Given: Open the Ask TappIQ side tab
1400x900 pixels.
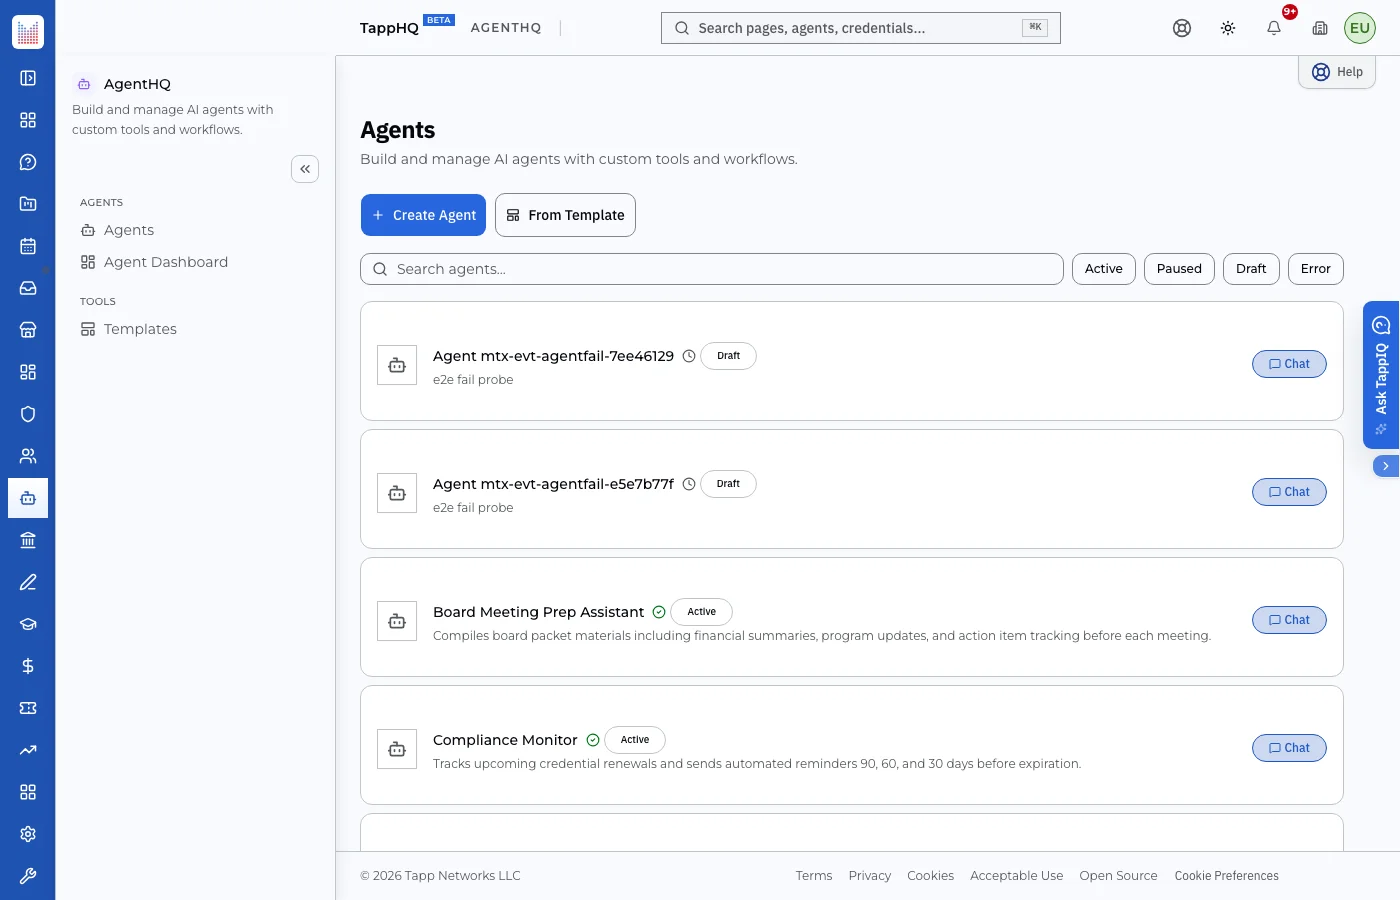Looking at the screenshot, I should [1381, 375].
